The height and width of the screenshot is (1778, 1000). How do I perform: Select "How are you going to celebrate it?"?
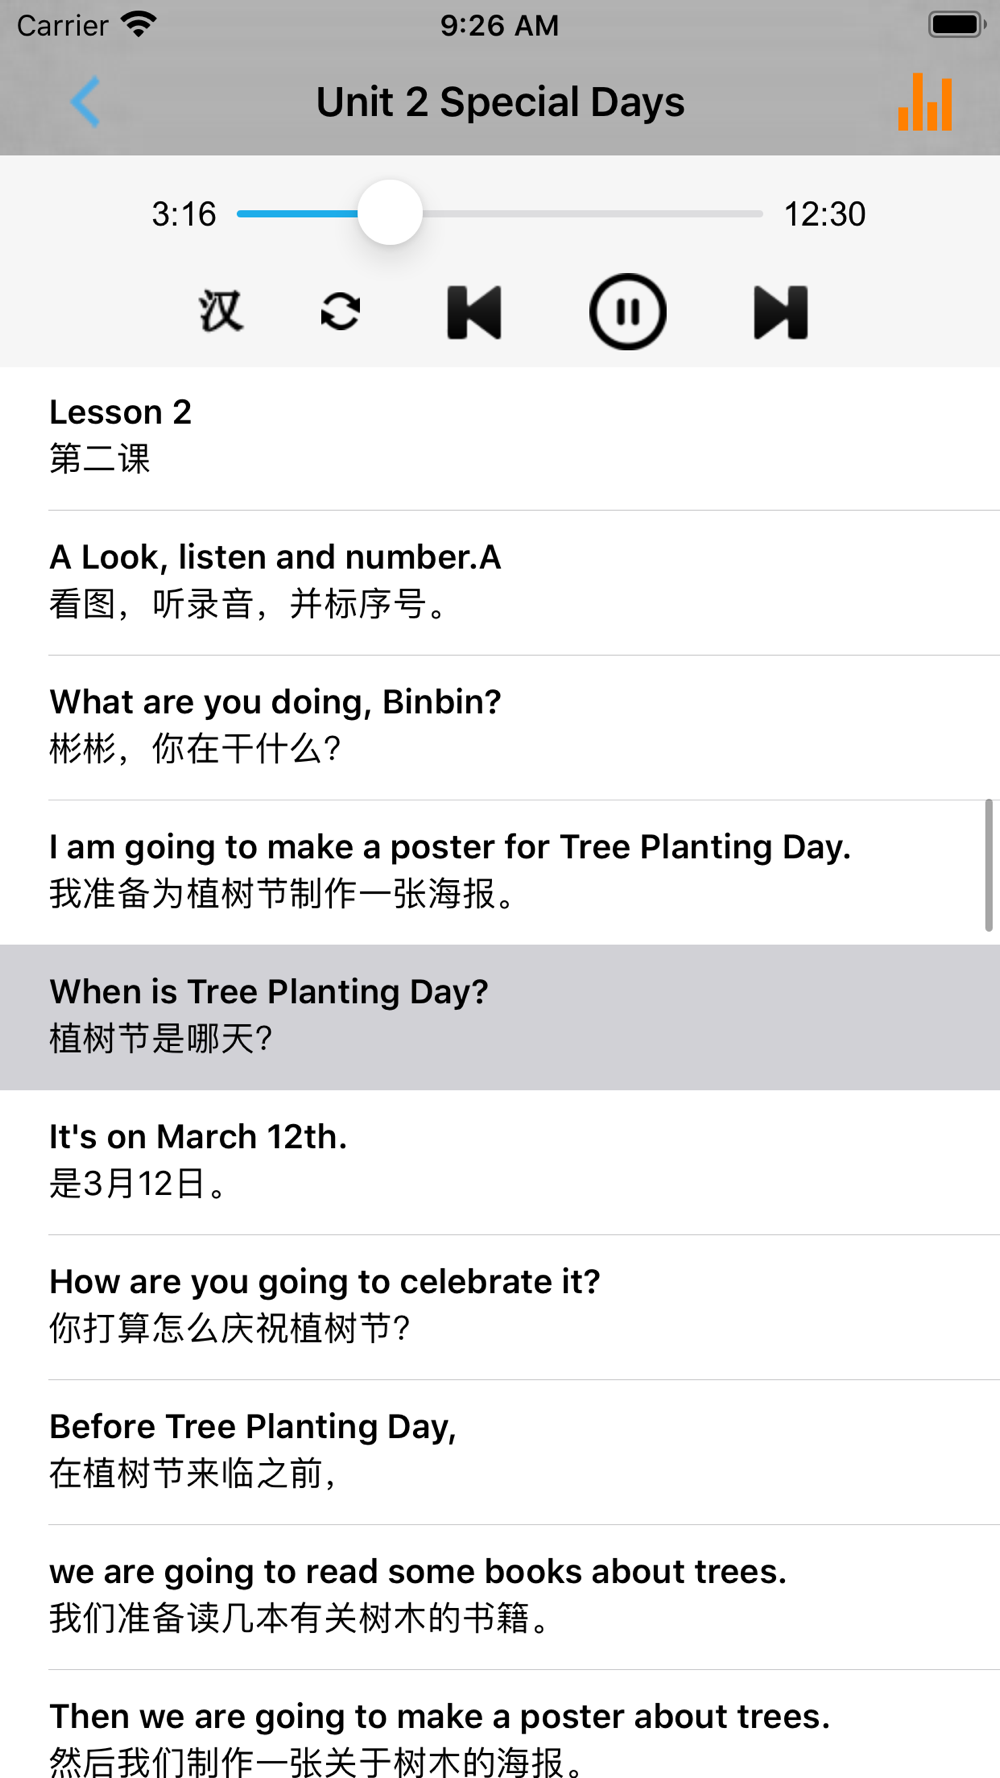(x=500, y=1306)
